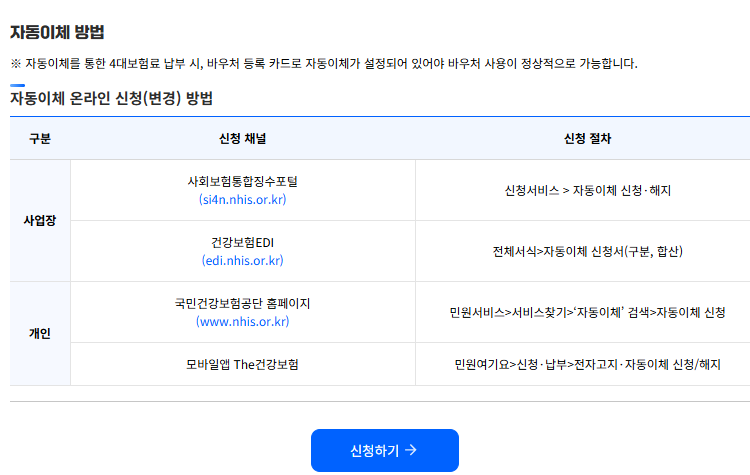The width and height of the screenshot is (750, 475).
Task: Click the arrow icon inside 신청하기
Action: 411,451
